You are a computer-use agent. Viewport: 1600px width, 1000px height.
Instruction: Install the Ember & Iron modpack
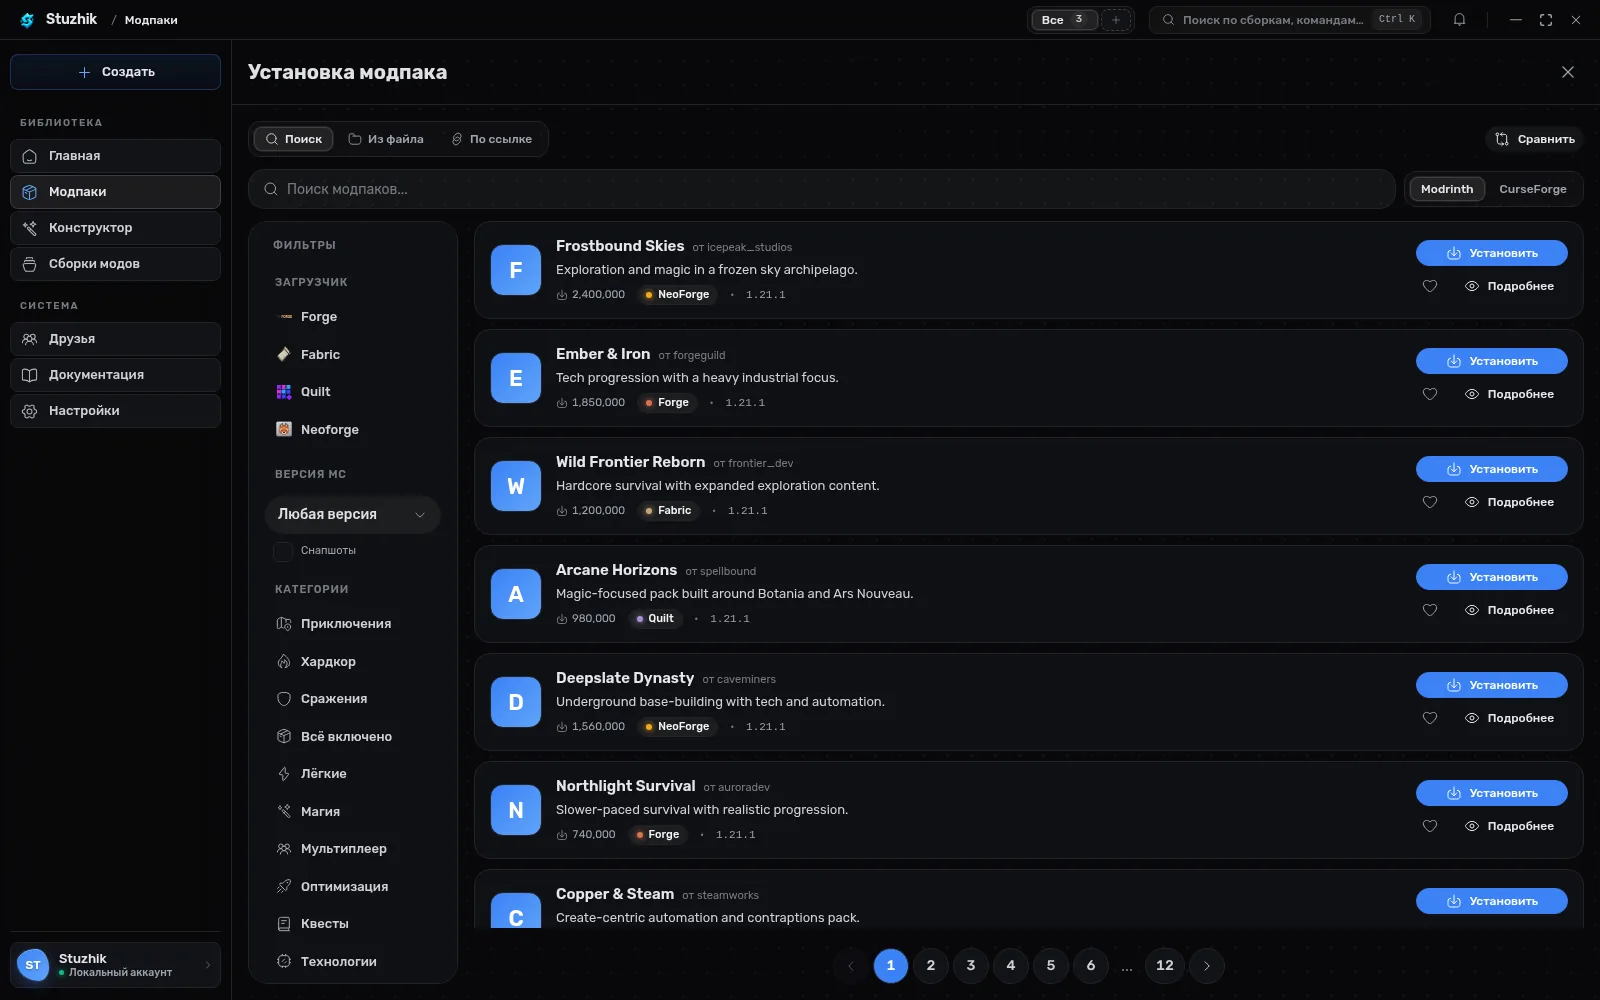[x=1491, y=361]
